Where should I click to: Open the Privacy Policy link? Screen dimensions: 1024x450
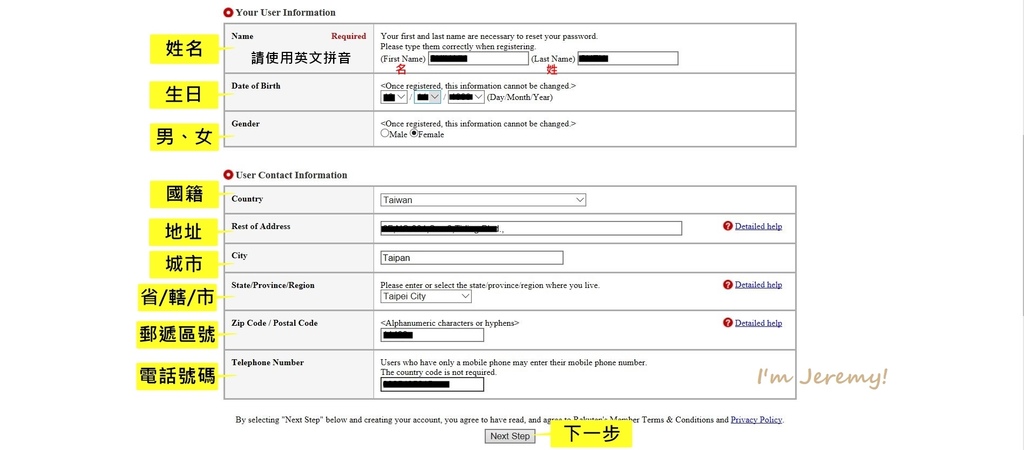[x=756, y=420]
